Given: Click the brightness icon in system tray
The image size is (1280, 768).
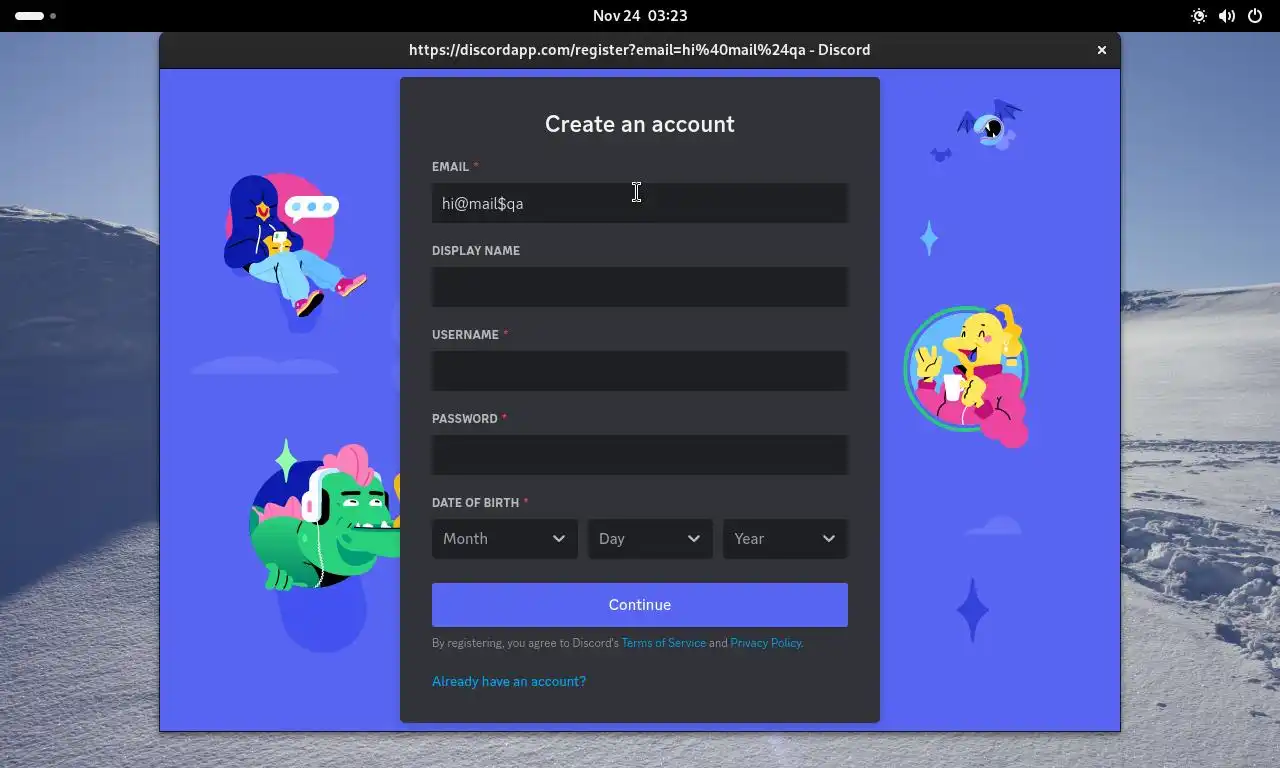Looking at the screenshot, I should pyautogui.click(x=1199, y=16).
